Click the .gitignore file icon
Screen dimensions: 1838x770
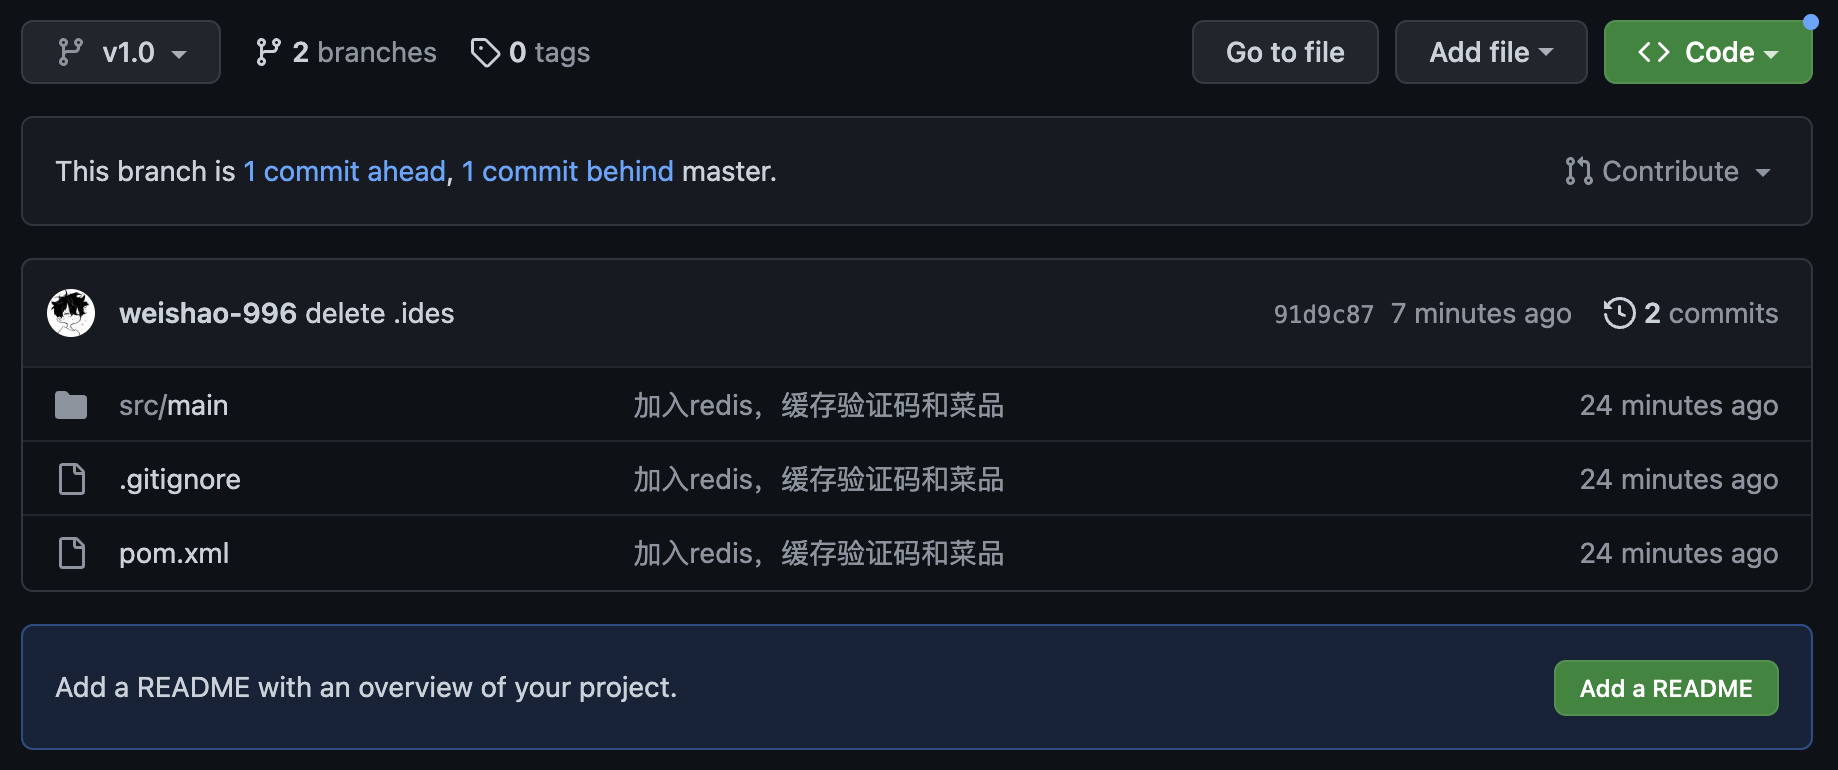point(72,479)
